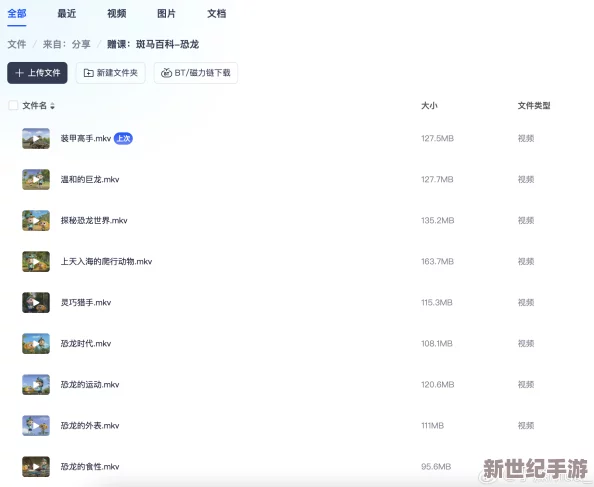Open the 温和的巨龙.mkv video thumbnail
Screen dimensions: 594x487
36,180
